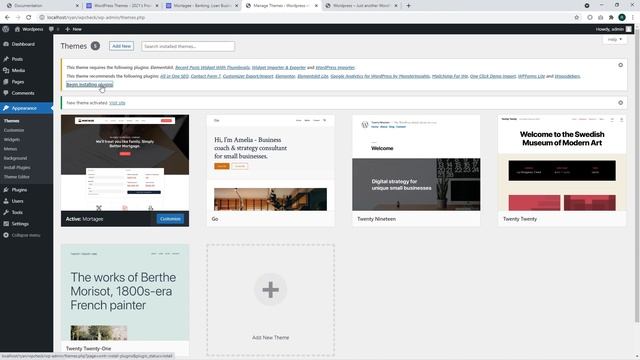The width and height of the screenshot is (640, 360).
Task: Click the Add New Theme plus tile
Action: pos(270,300)
